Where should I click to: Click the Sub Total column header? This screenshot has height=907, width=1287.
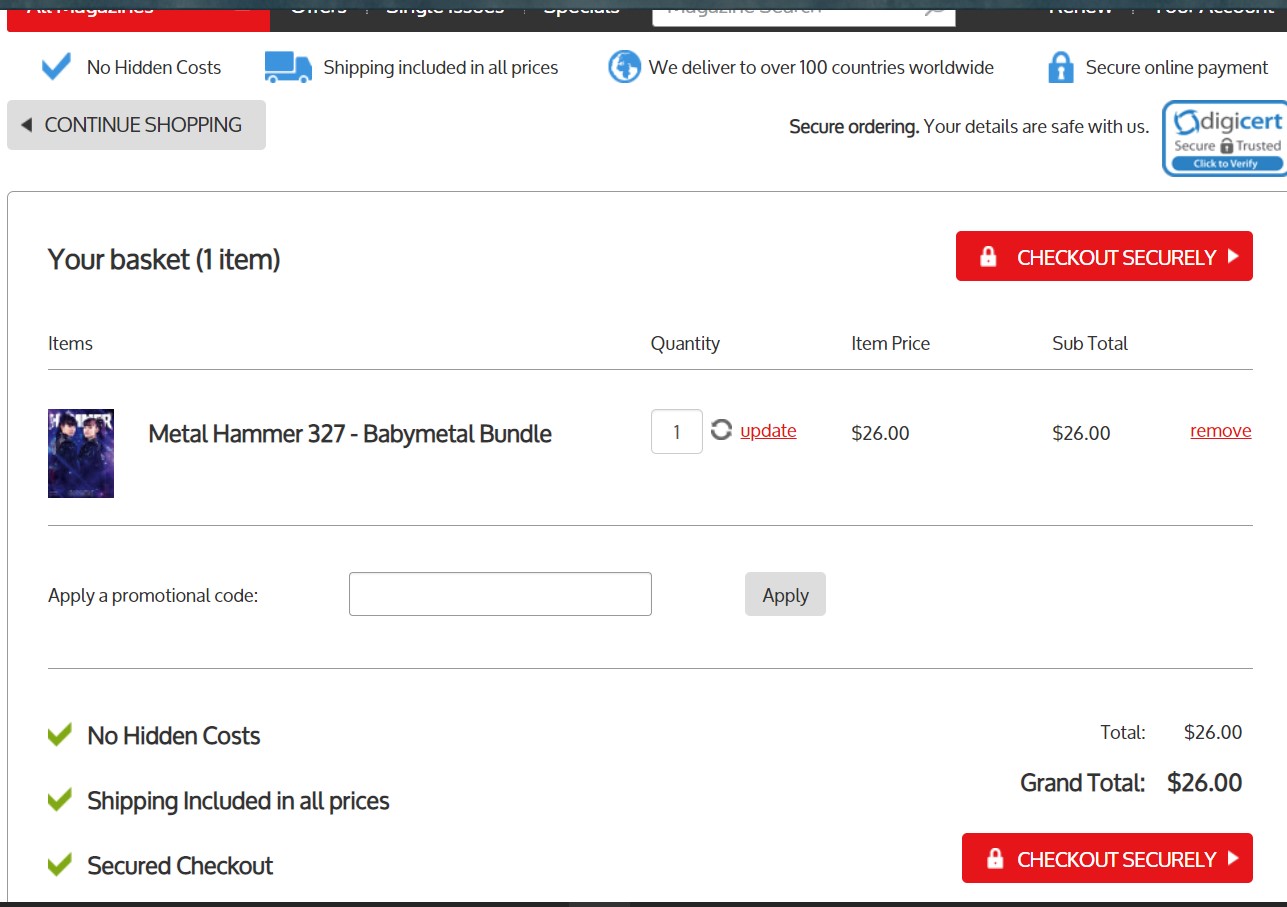point(1090,343)
